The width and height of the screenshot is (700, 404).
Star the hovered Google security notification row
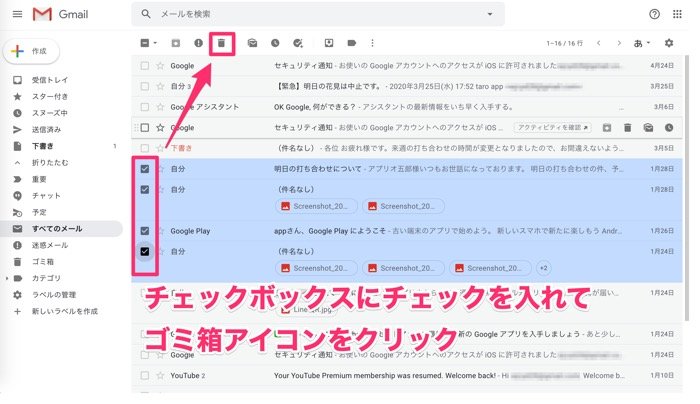point(160,128)
